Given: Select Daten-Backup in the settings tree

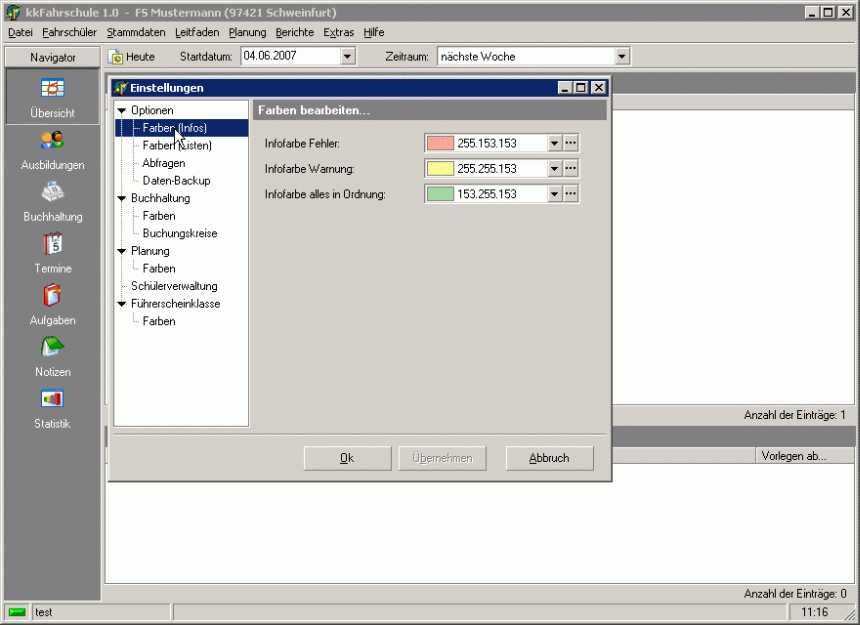Looking at the screenshot, I should click(176, 181).
